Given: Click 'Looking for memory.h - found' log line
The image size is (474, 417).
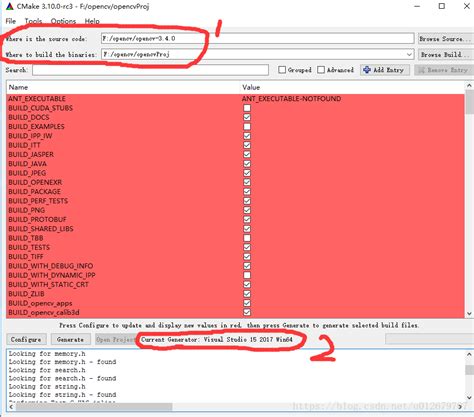Looking at the screenshot, I should coord(62,362).
